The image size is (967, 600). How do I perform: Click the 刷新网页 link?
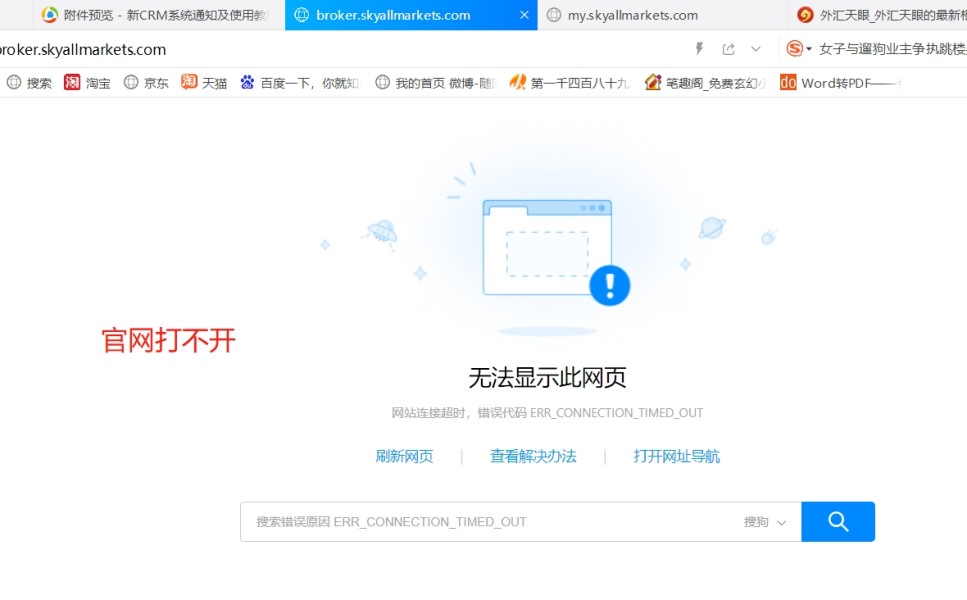click(x=404, y=456)
